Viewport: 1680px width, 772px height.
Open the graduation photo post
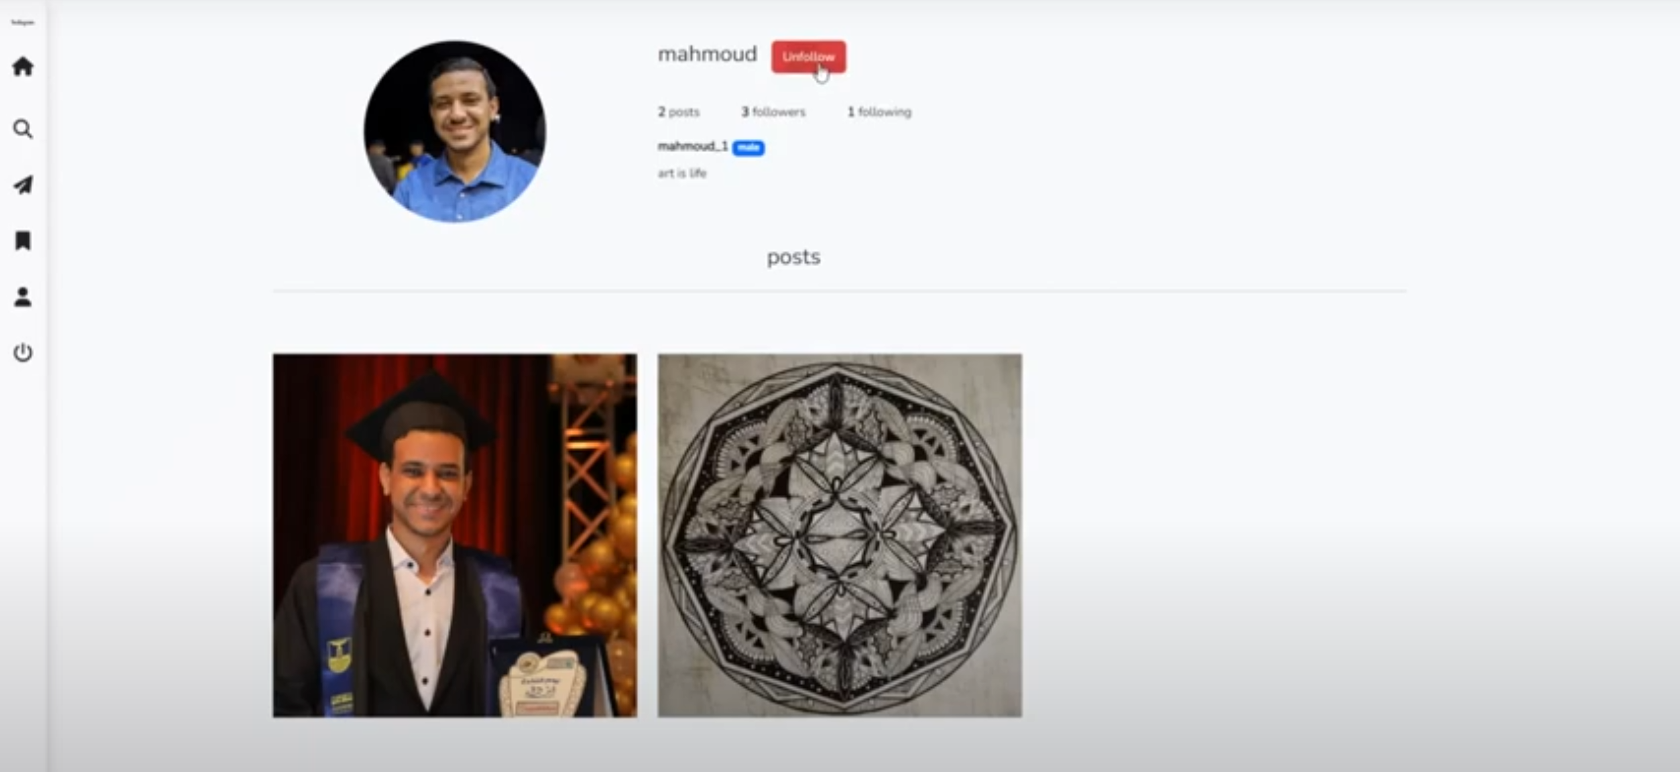[x=455, y=535]
